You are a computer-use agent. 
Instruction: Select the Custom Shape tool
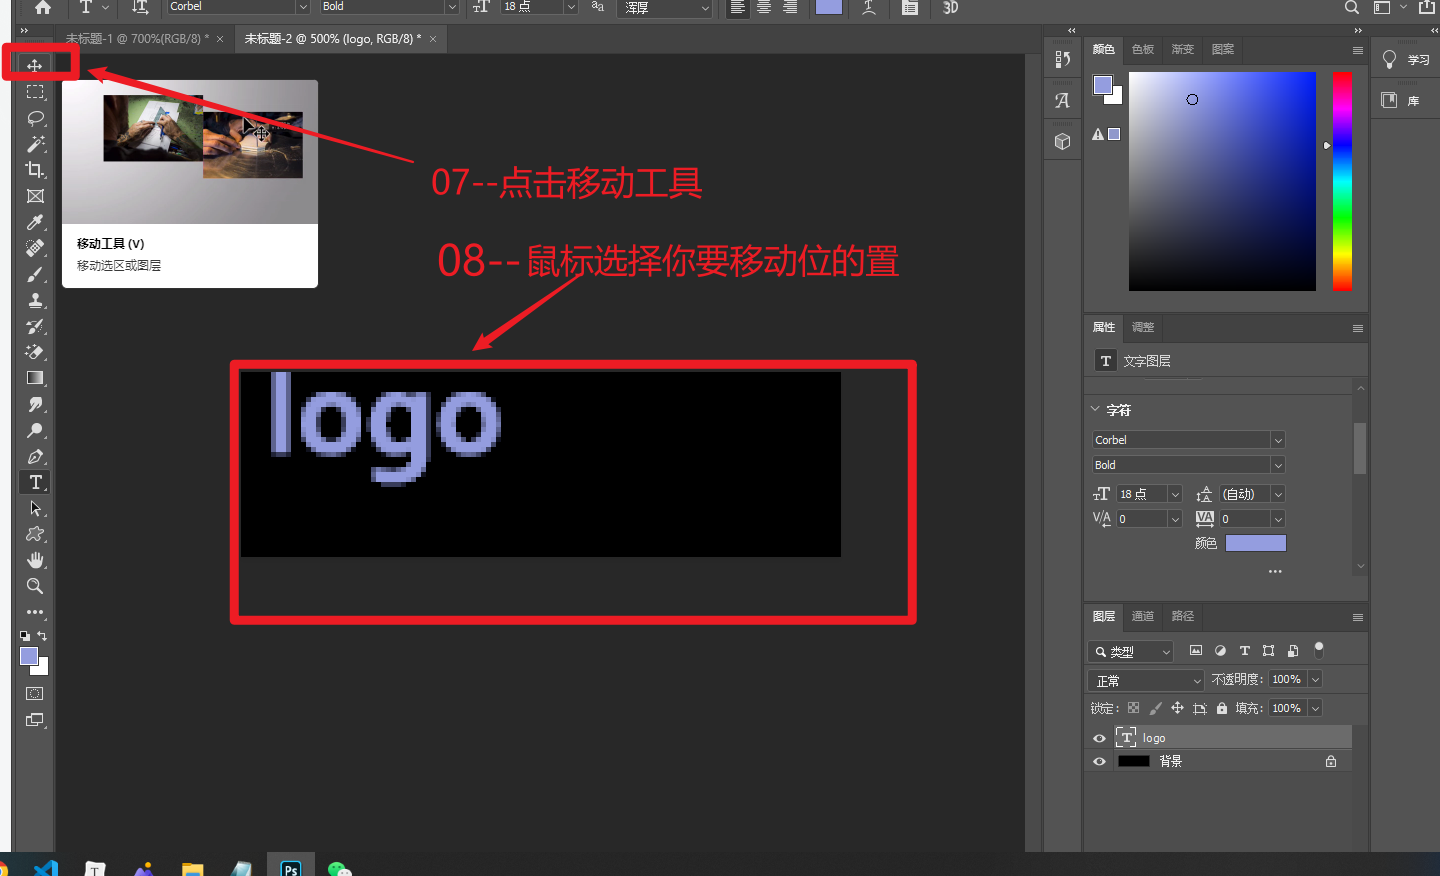(35, 534)
